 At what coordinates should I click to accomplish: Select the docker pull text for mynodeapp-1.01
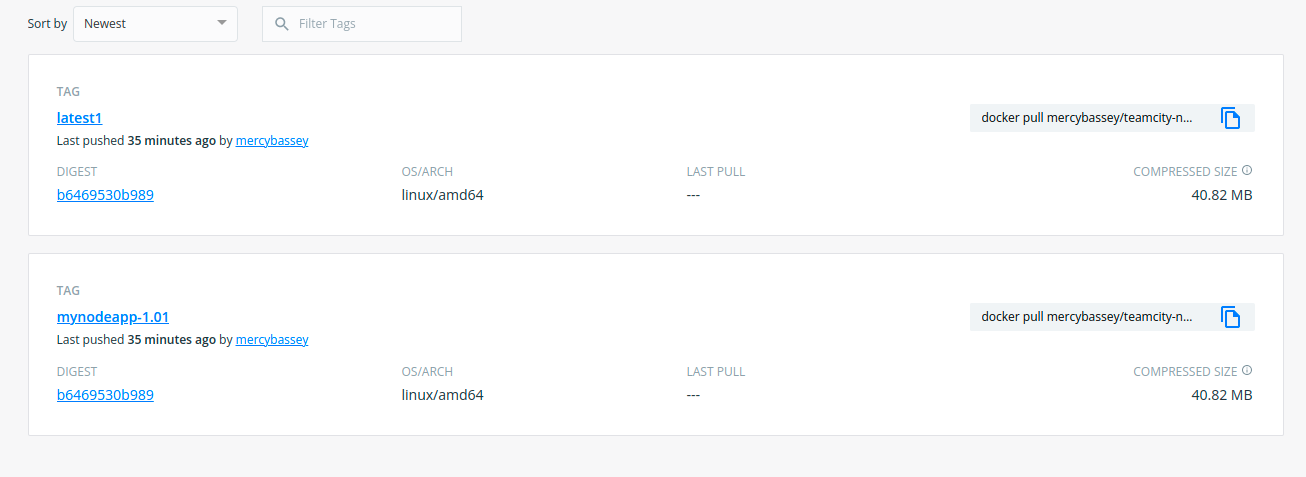coord(1087,317)
